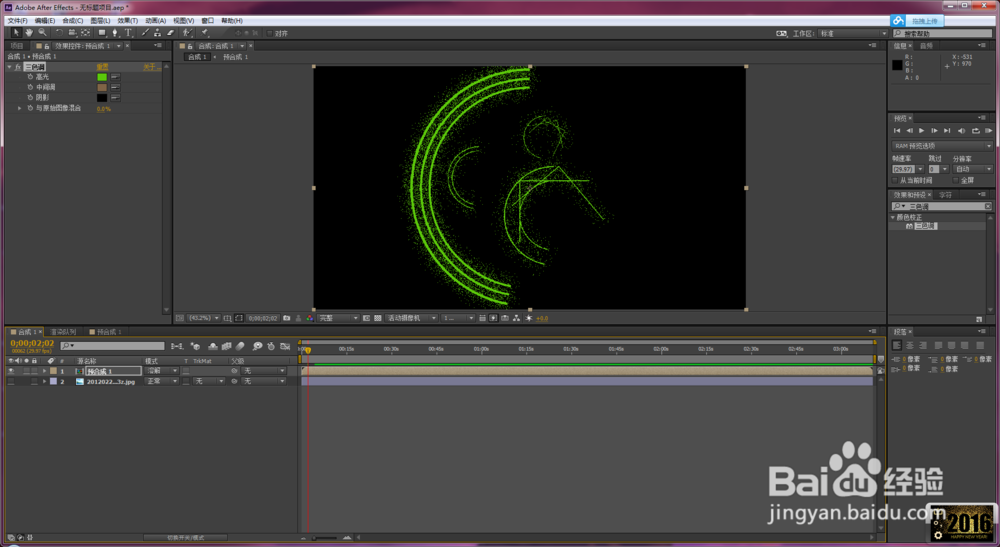Enable 全屏 full screen checkbox
This screenshot has width=1000, height=547.
[x=955, y=180]
